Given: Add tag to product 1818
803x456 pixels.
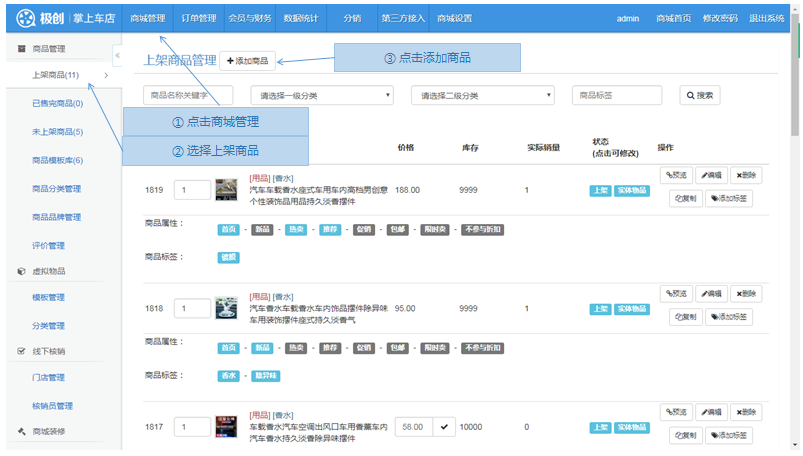Looking at the screenshot, I should (729, 317).
